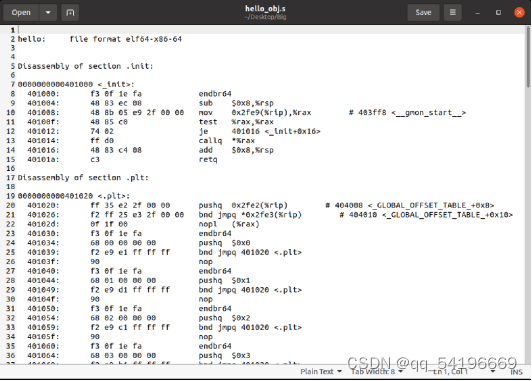The width and height of the screenshot is (532, 381).
Task: Click the vertical scrollbar handle
Action: point(528,57)
